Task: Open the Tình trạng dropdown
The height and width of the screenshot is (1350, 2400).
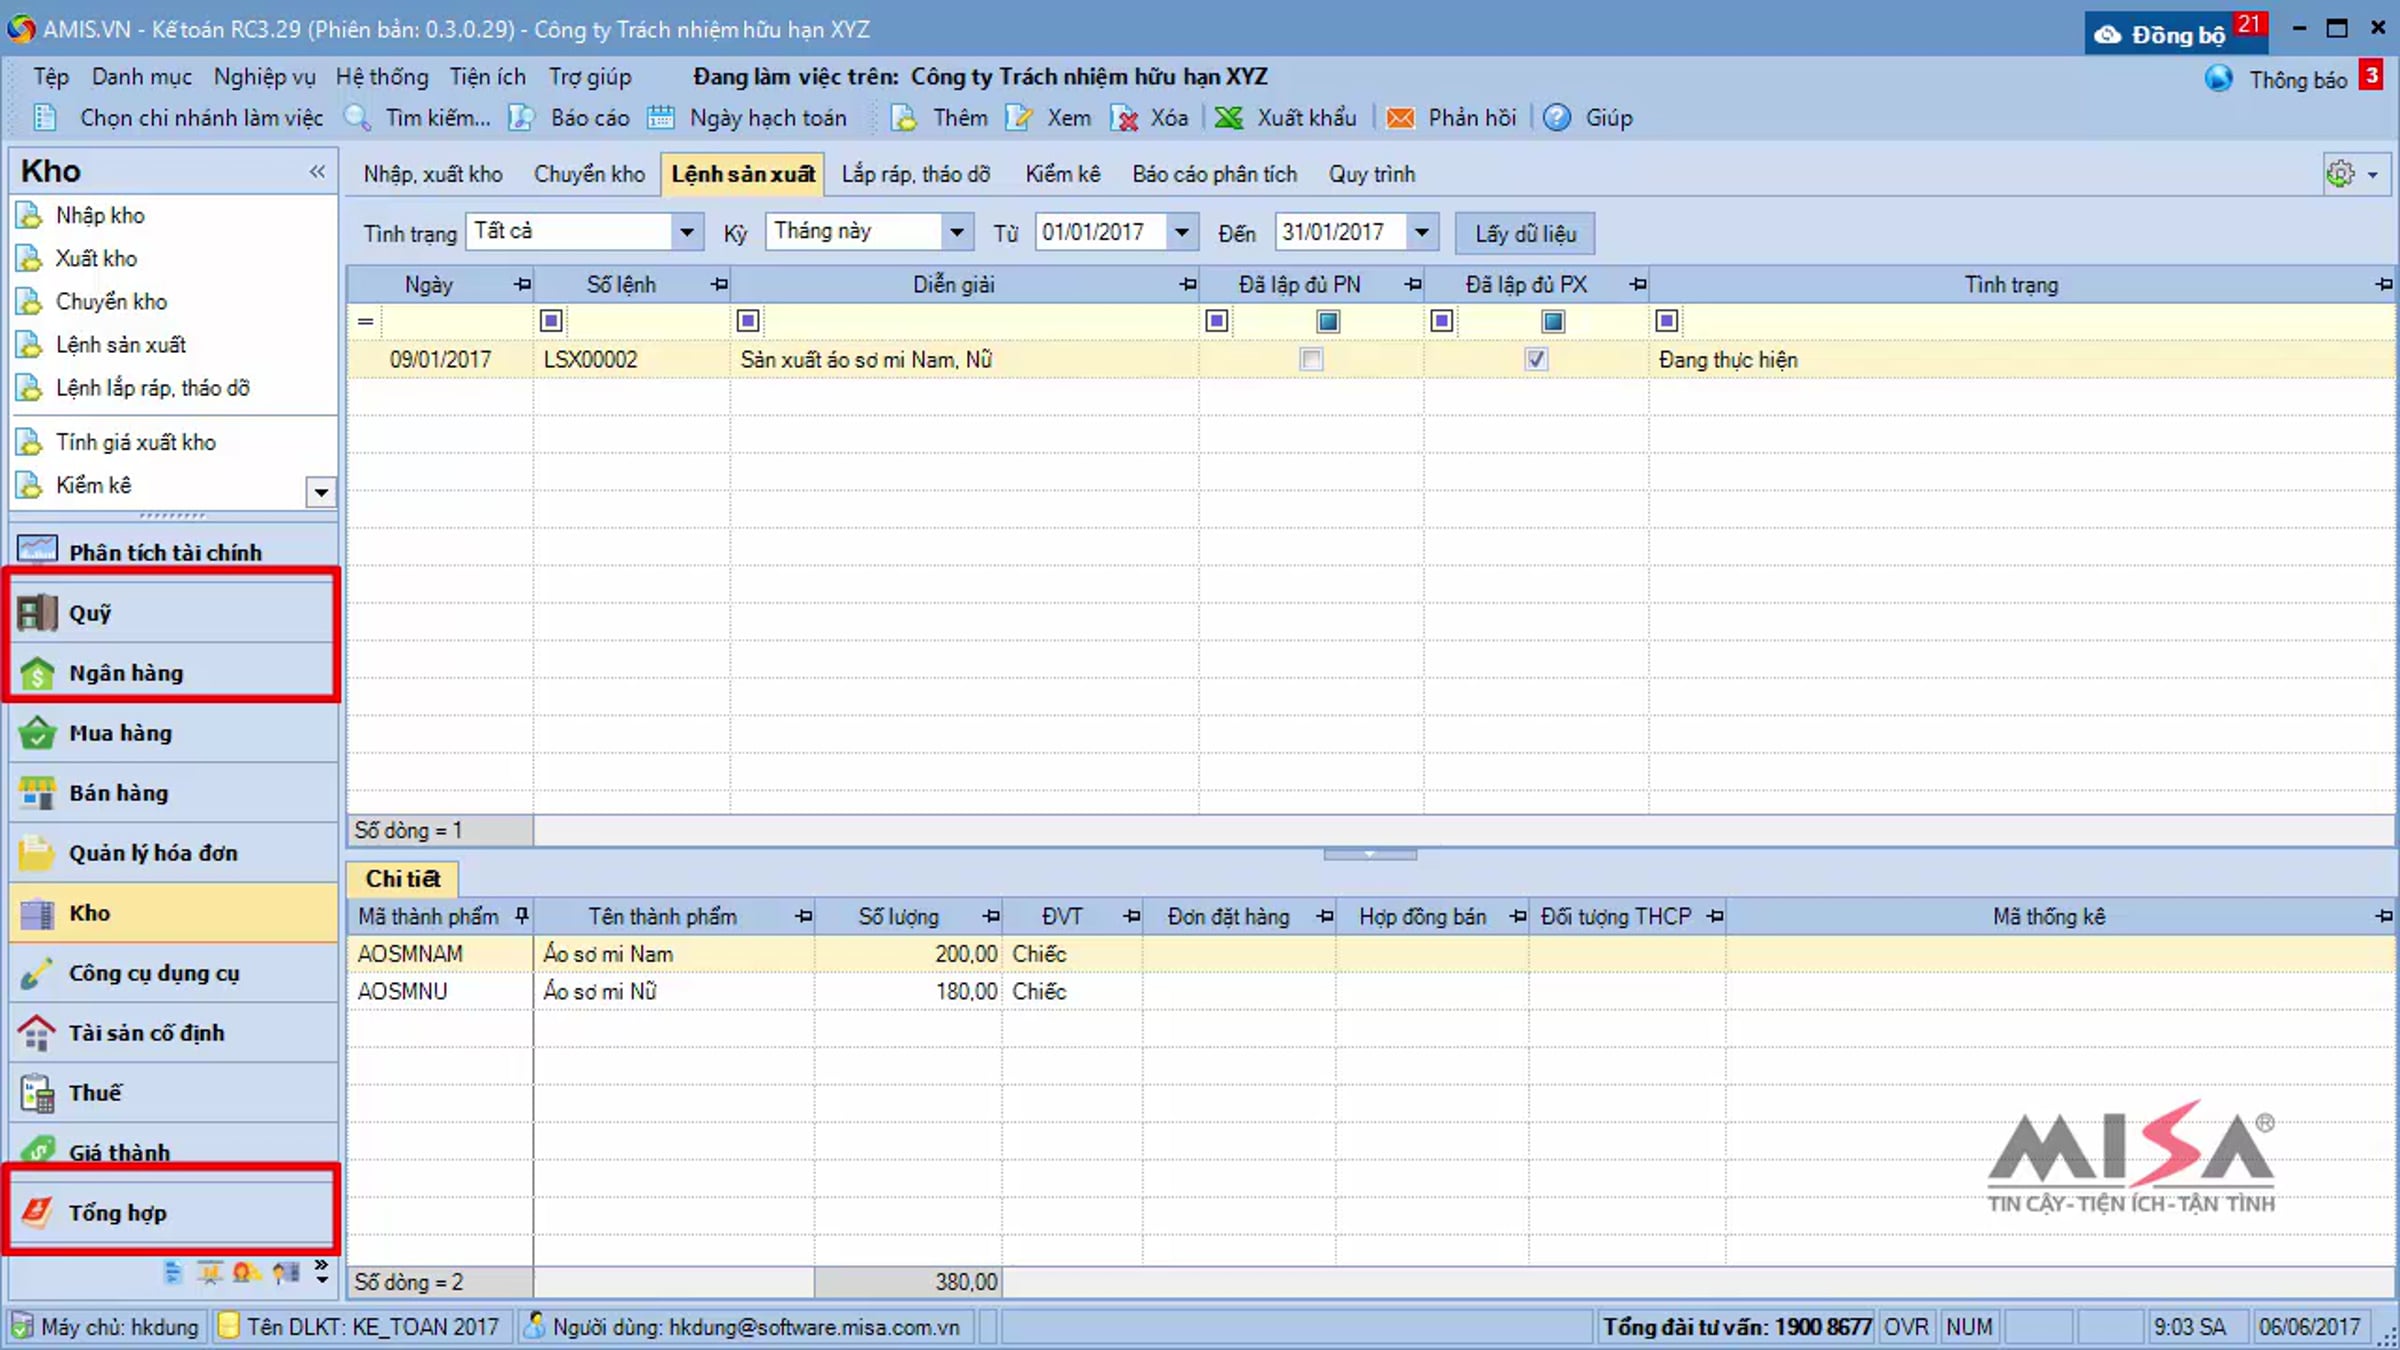Action: [687, 233]
